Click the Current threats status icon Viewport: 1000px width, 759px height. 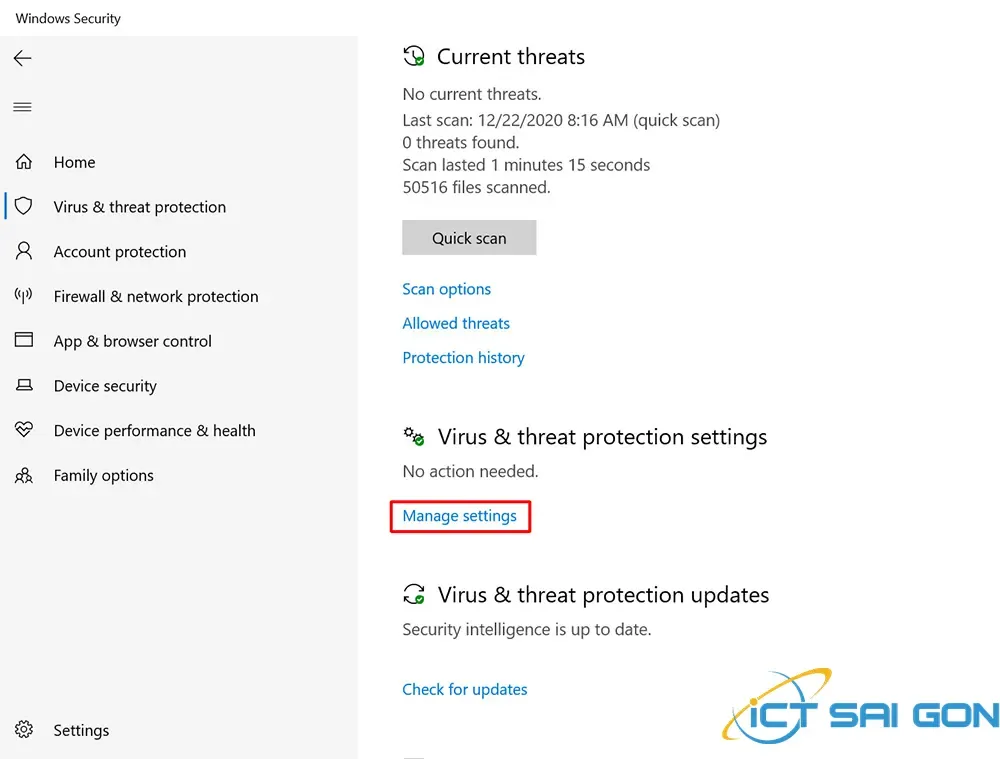pos(414,56)
